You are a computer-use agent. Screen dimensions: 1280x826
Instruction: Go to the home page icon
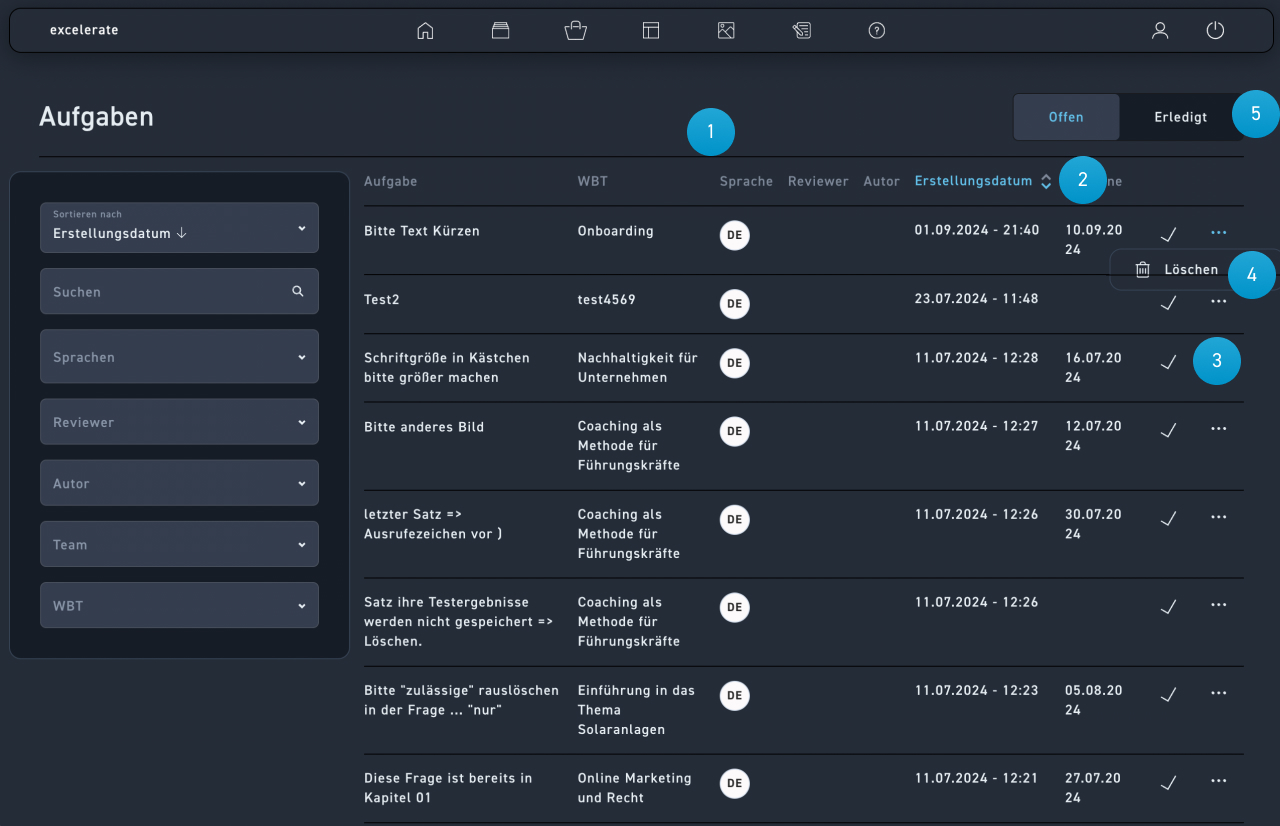pos(425,31)
